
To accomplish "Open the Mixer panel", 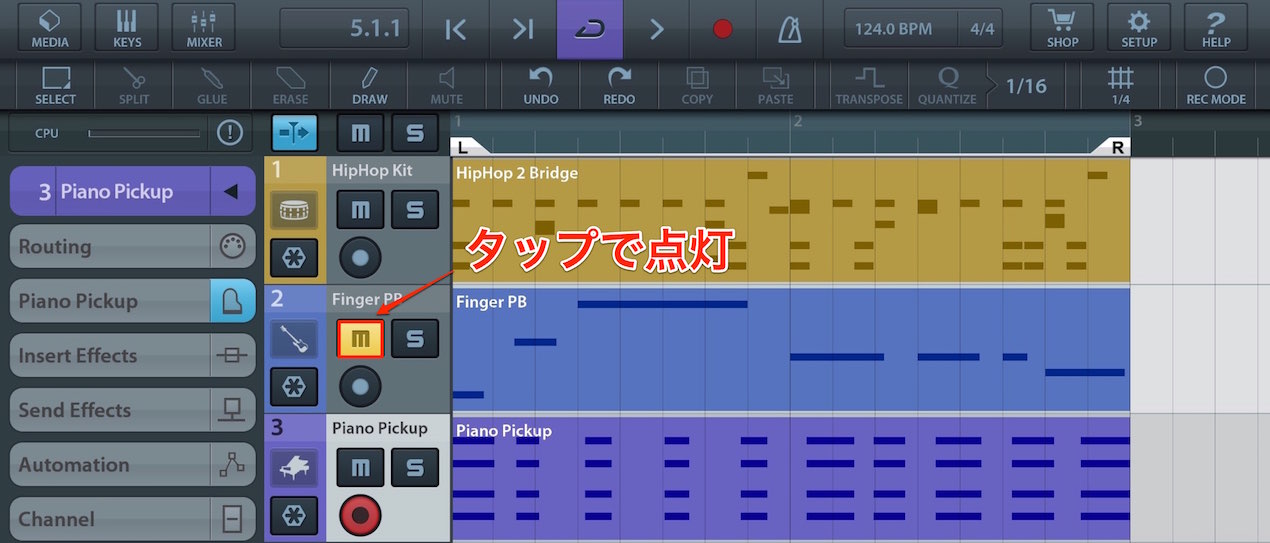I will (204, 29).
